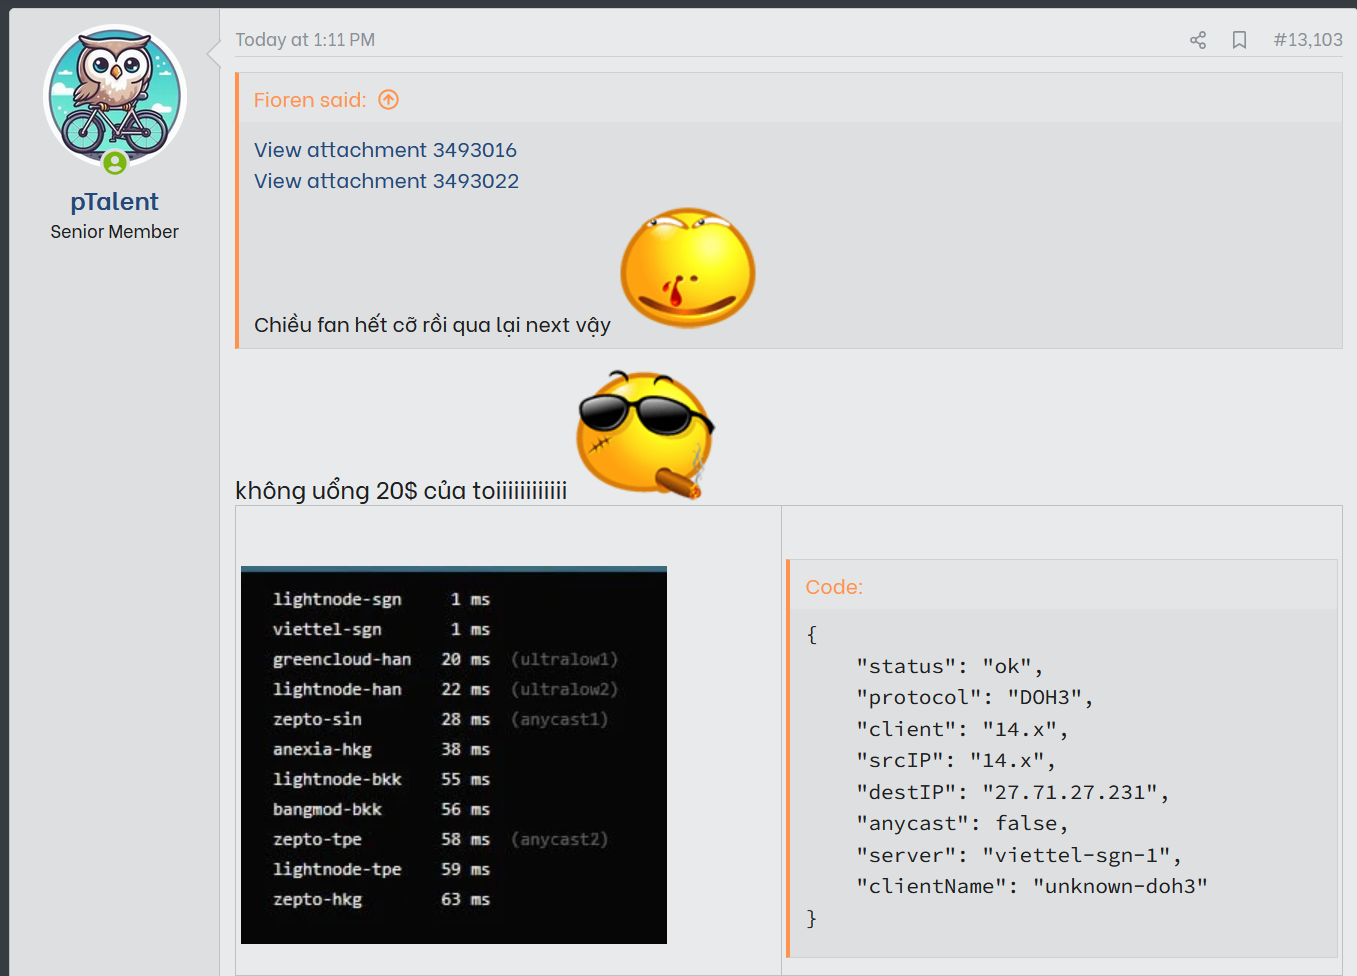The height and width of the screenshot is (976, 1357).
Task: Click the "Code:" block header
Action: tap(834, 587)
